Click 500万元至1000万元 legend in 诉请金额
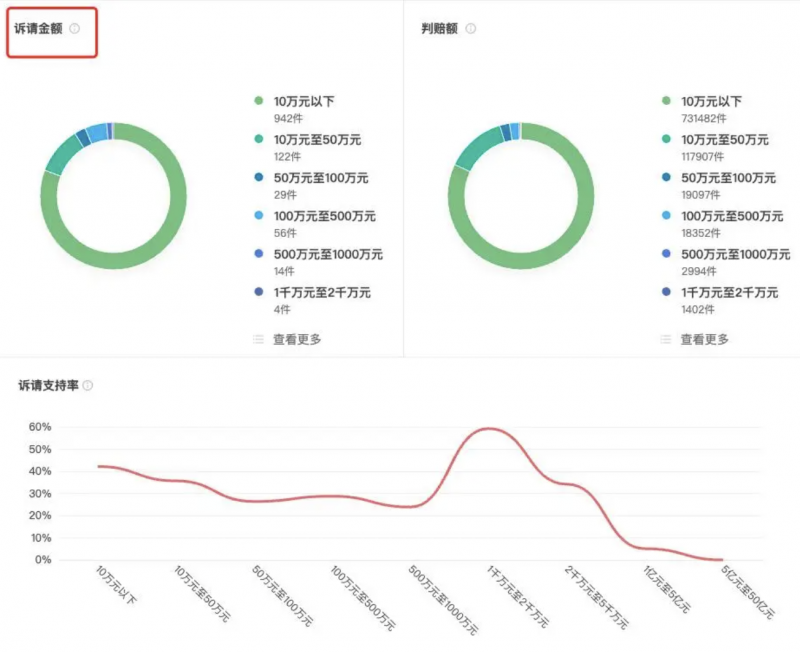This screenshot has width=800, height=652. pyautogui.click(x=328, y=254)
